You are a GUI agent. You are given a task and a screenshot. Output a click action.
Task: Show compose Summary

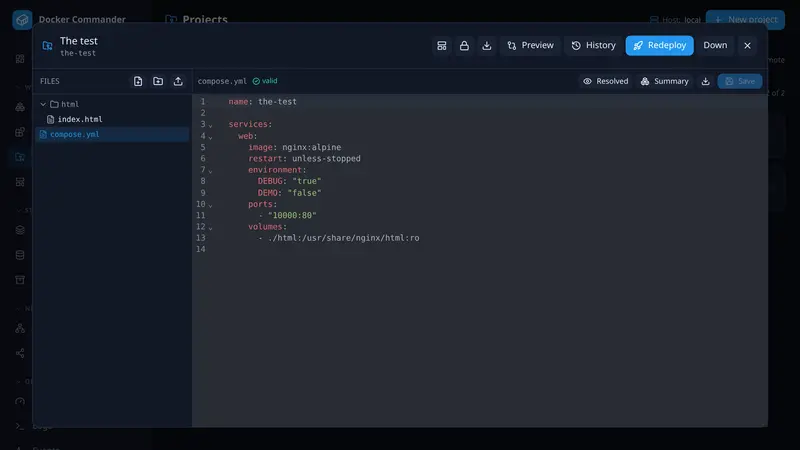tap(664, 81)
